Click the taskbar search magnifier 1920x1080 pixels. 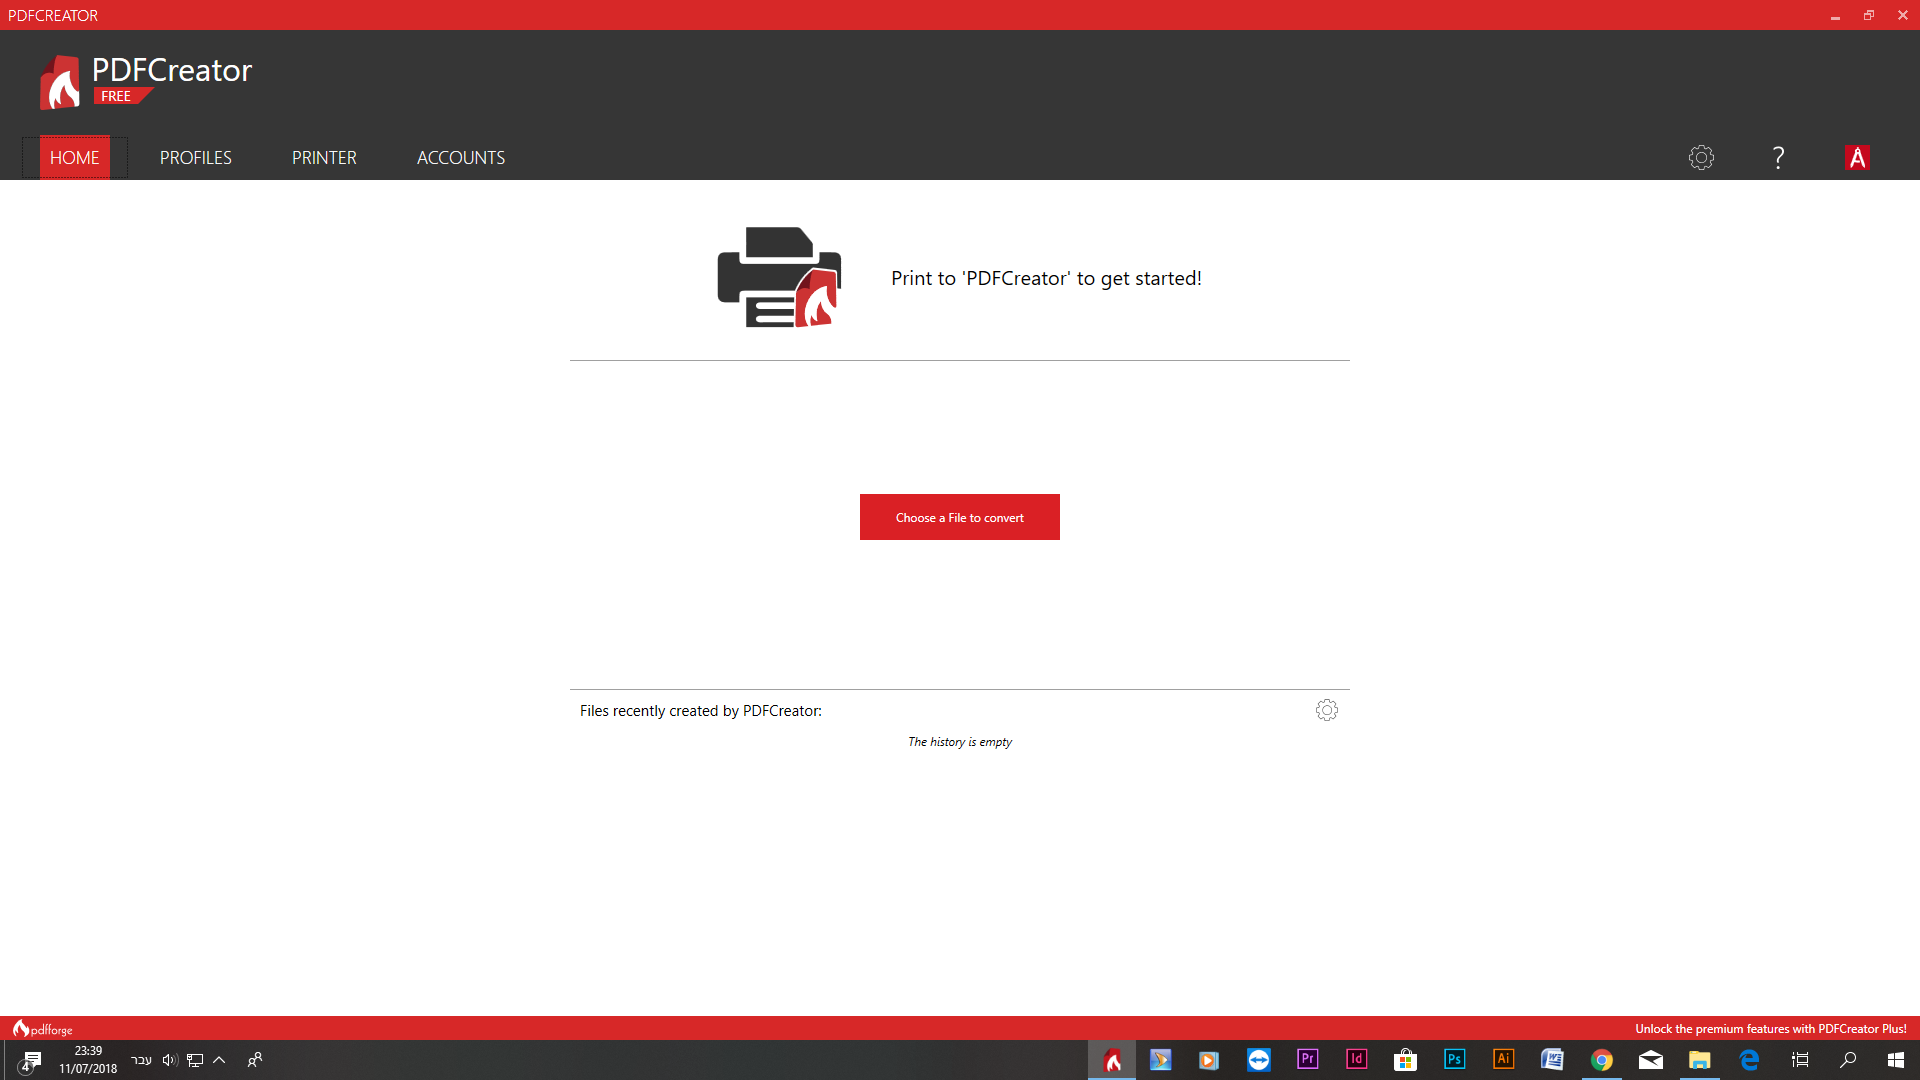click(x=1848, y=1060)
